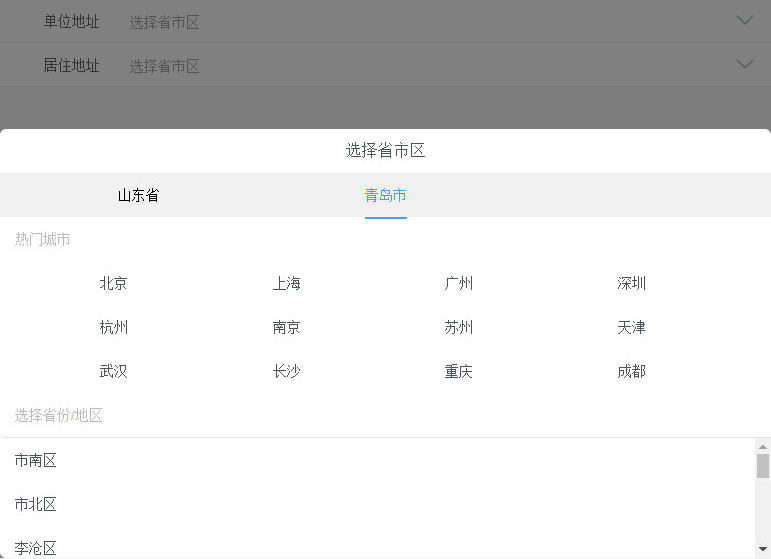Select the 青岛市 tab

385,195
